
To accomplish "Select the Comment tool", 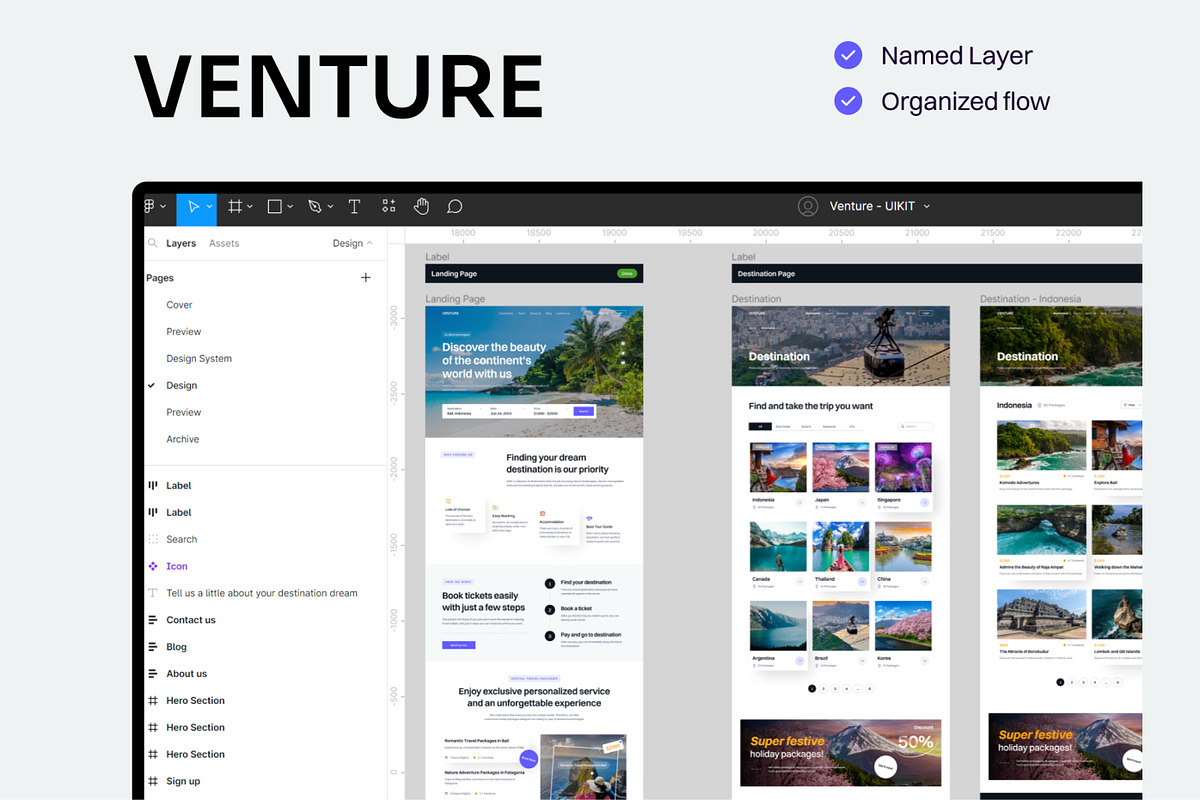I will click(x=454, y=206).
